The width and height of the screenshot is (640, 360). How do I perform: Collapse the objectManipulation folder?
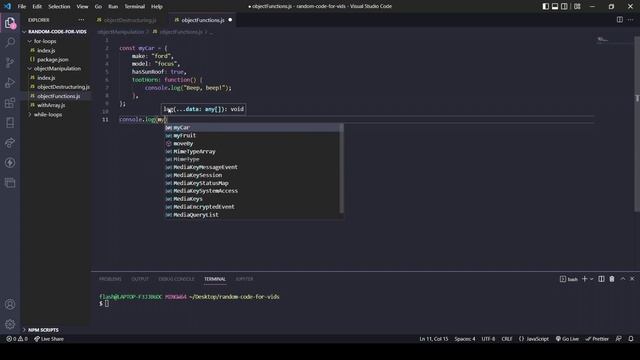(x=57, y=69)
